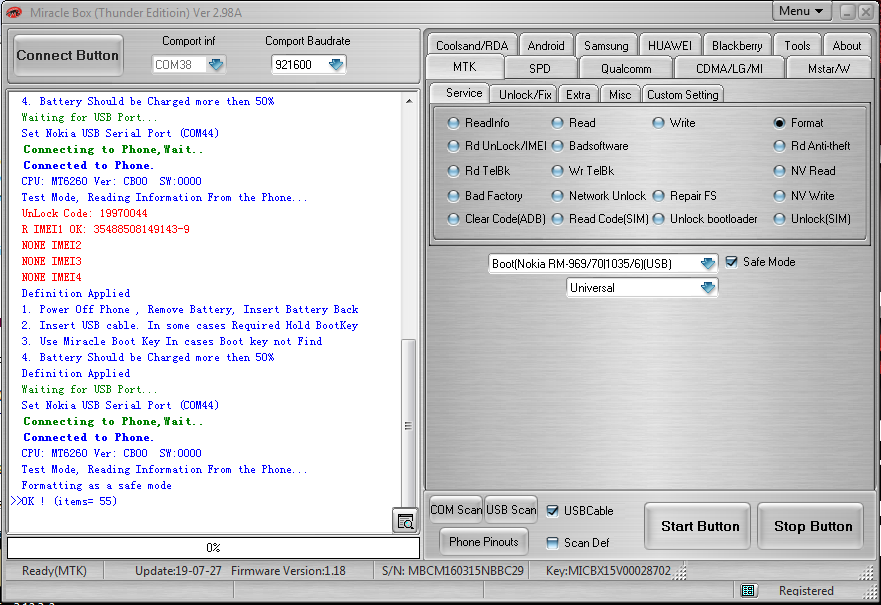Switch to the Coolsand/RDA tab
The height and width of the screenshot is (605, 881).
pyautogui.click(x=472, y=46)
